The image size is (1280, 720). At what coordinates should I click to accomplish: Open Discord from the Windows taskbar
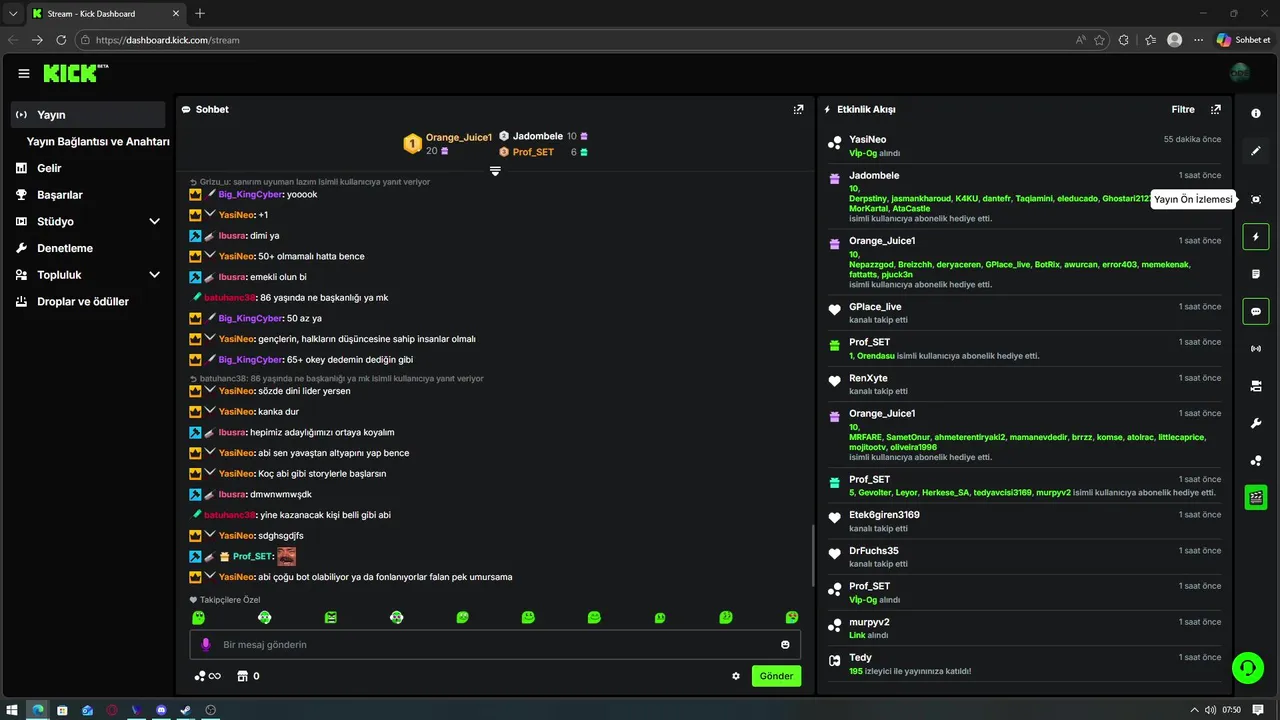click(161, 710)
